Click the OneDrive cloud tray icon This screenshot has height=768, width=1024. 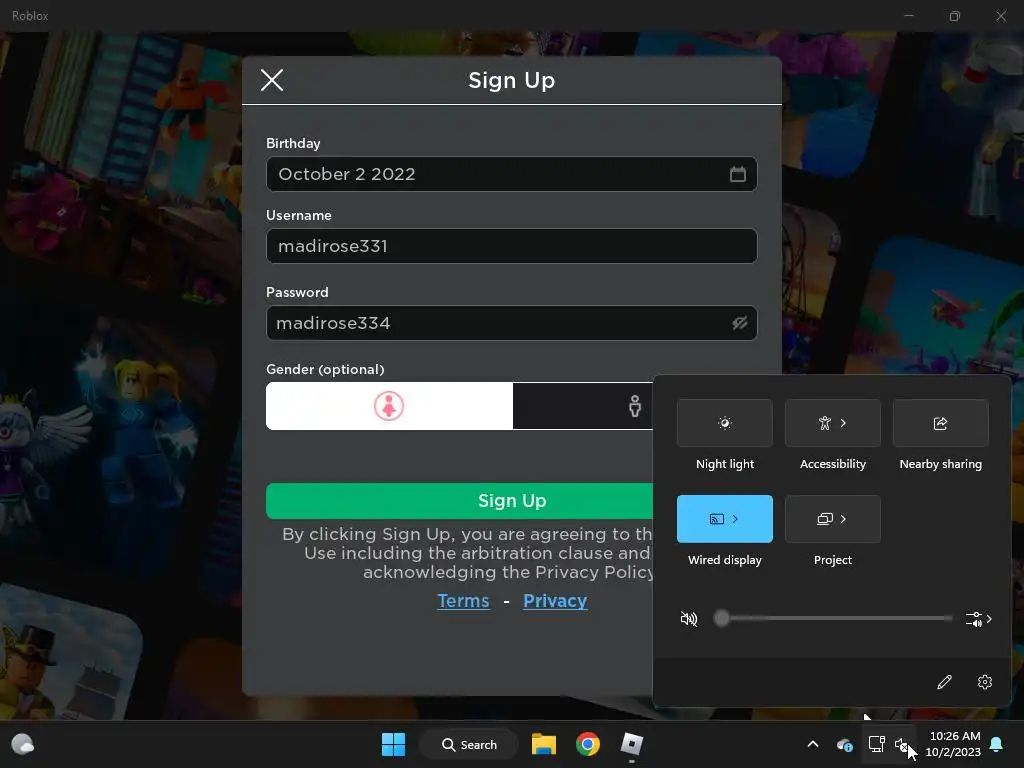tap(844, 744)
